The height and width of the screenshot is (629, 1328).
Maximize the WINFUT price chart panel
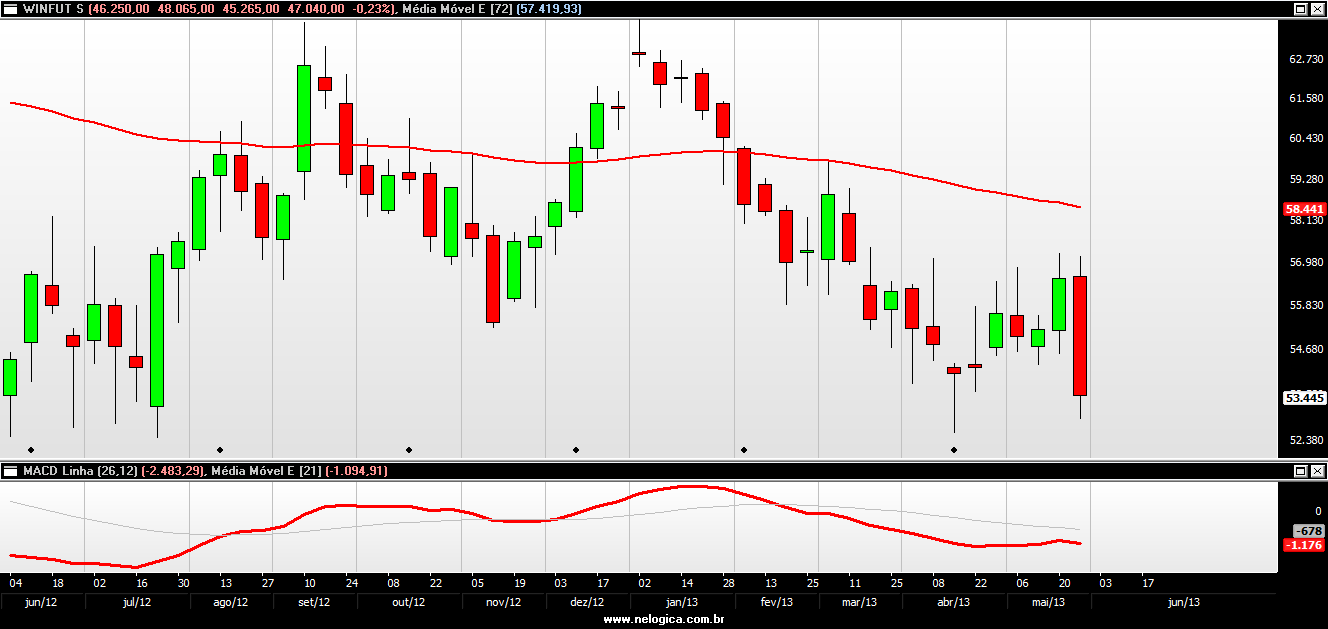(1301, 9)
